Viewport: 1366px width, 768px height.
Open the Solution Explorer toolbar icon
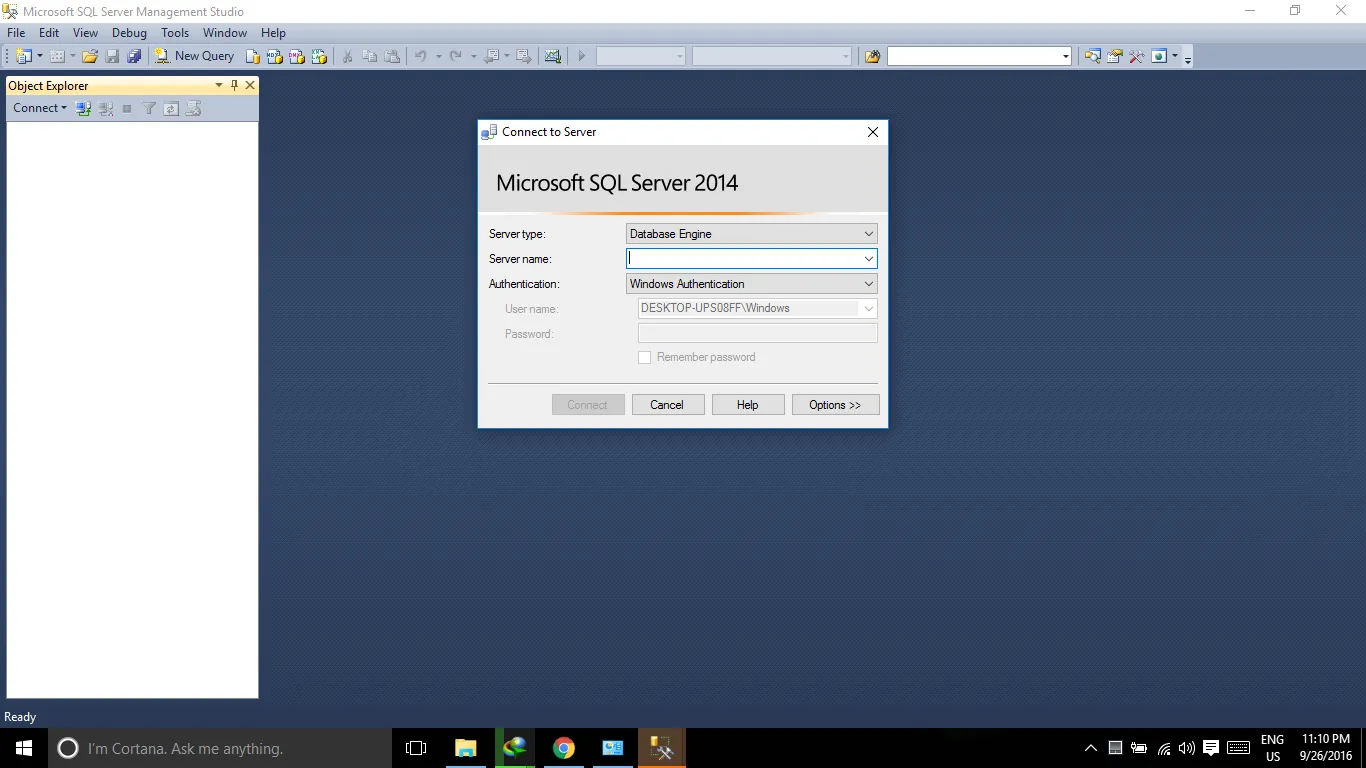[1093, 57]
